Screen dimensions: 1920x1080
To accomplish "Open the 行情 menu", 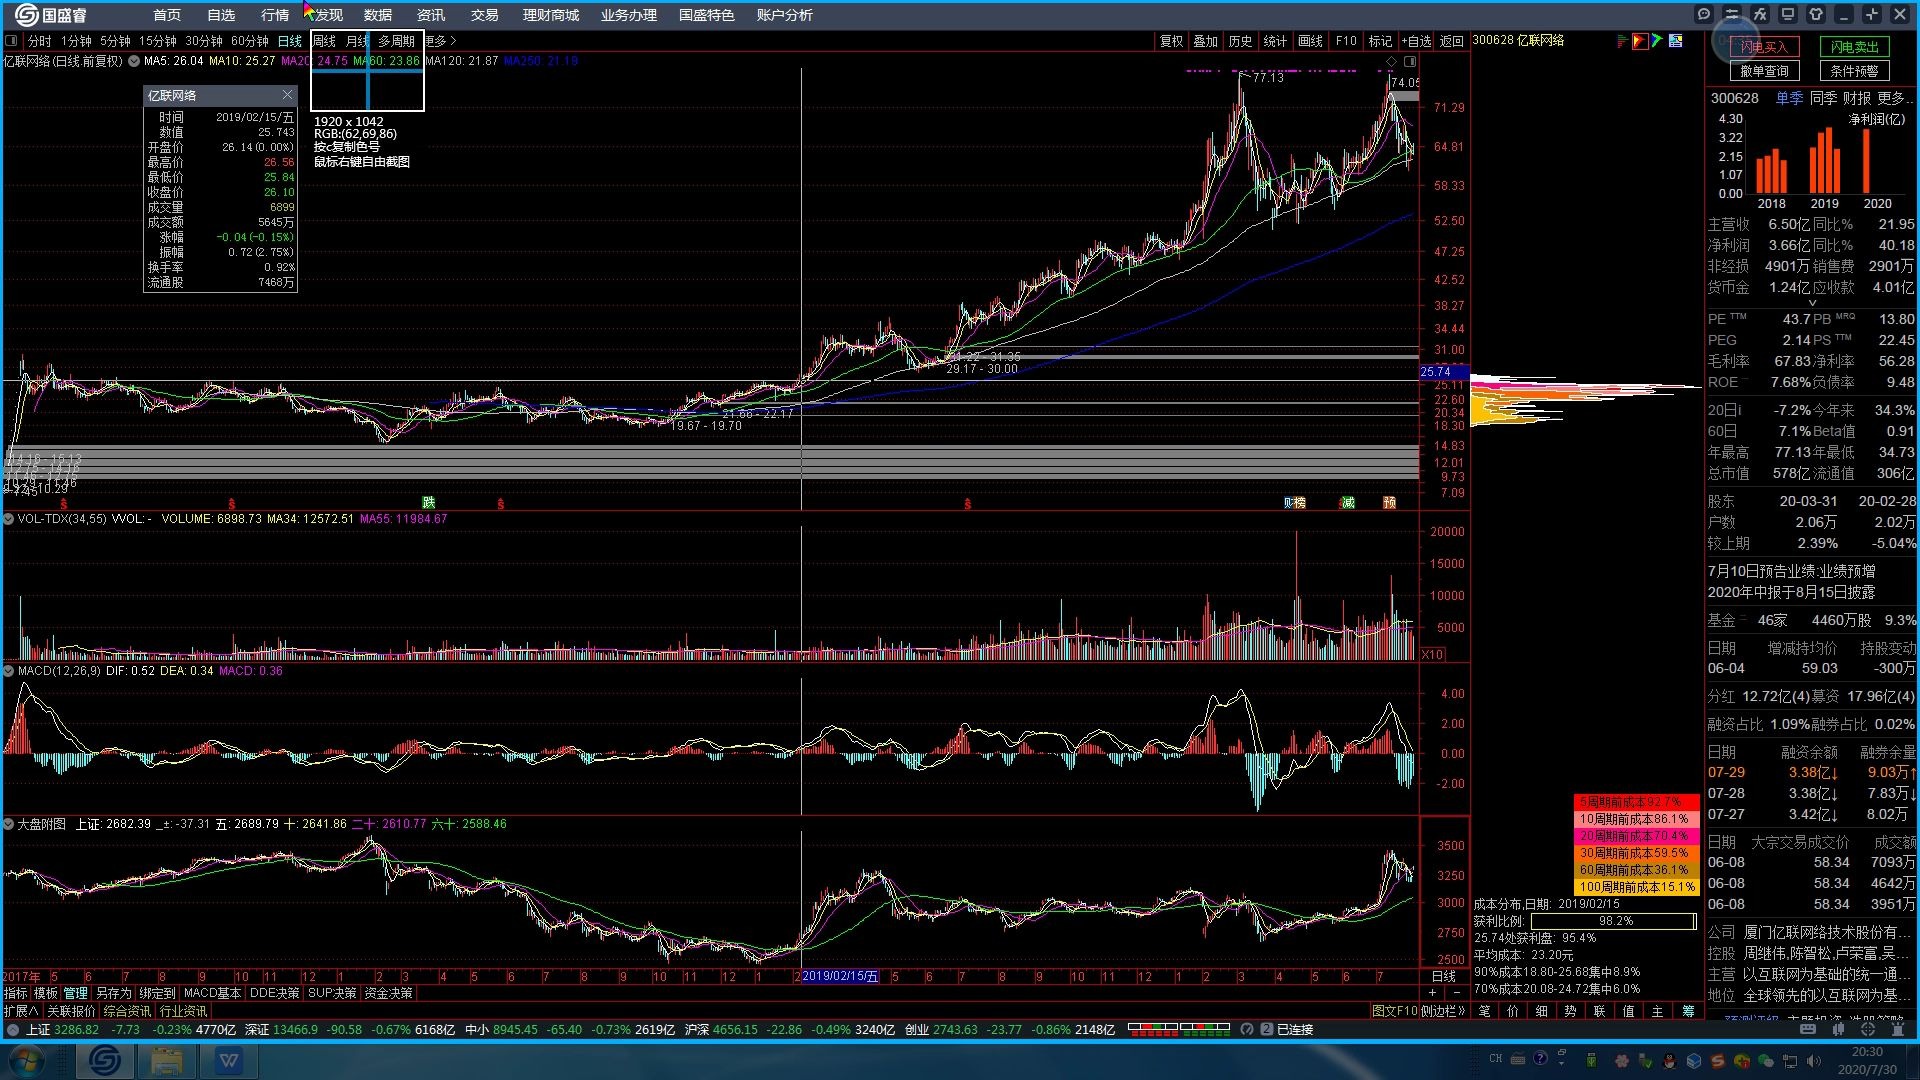I will coord(275,15).
